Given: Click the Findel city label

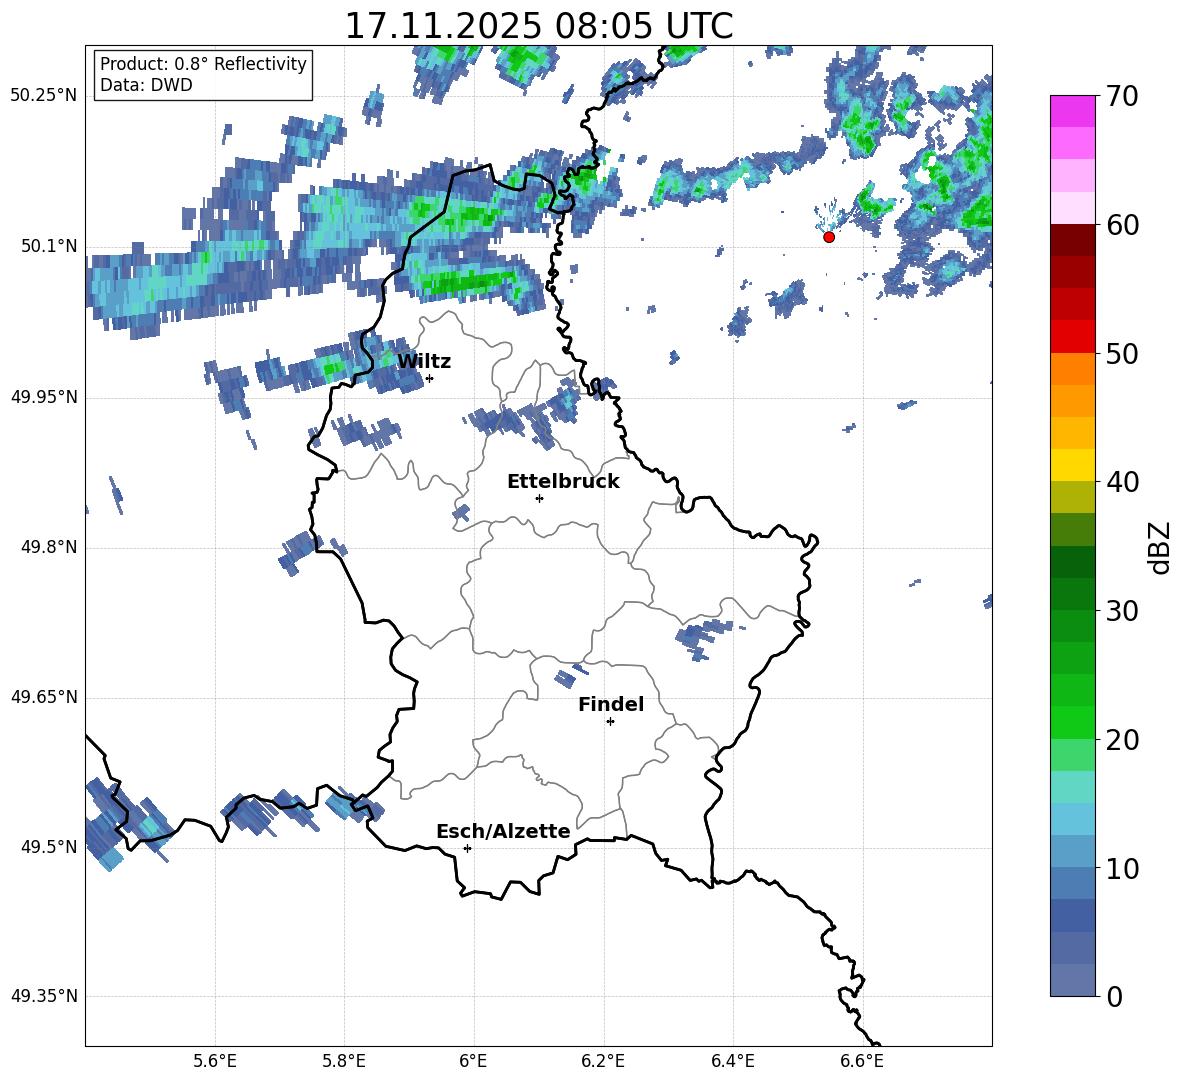Looking at the screenshot, I should point(611,704).
